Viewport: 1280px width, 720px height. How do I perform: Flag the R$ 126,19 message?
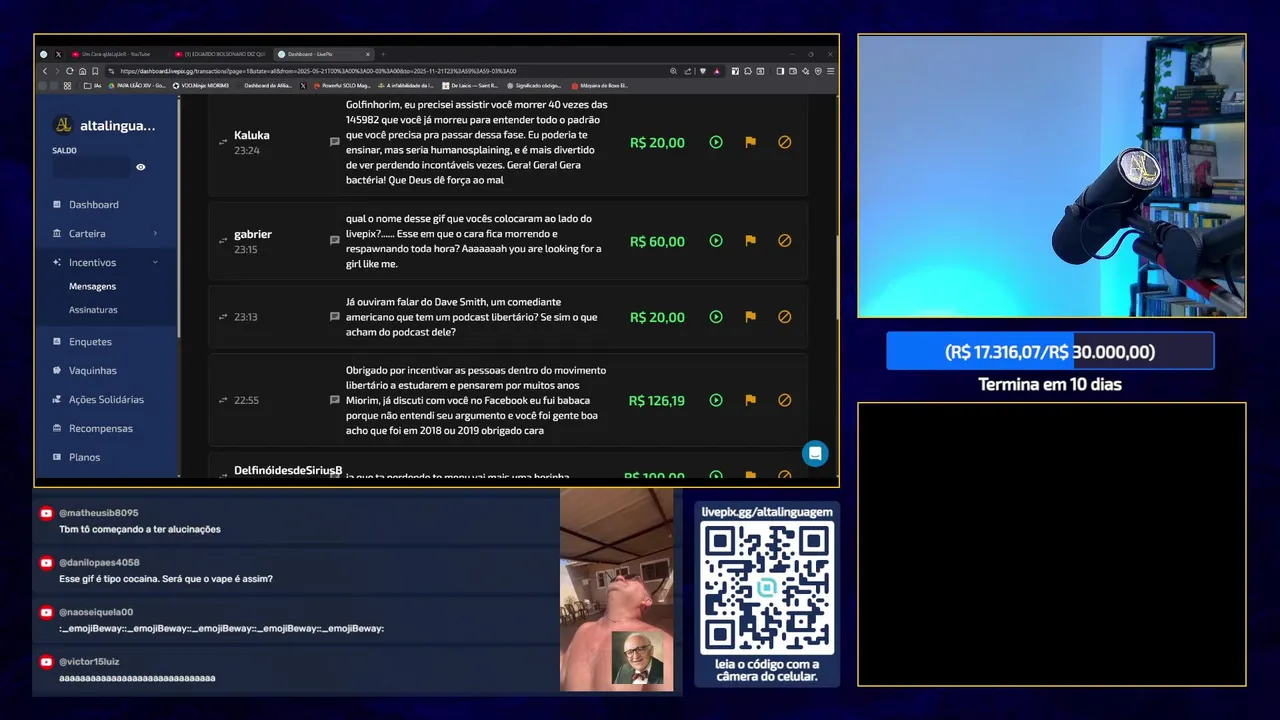click(x=750, y=400)
